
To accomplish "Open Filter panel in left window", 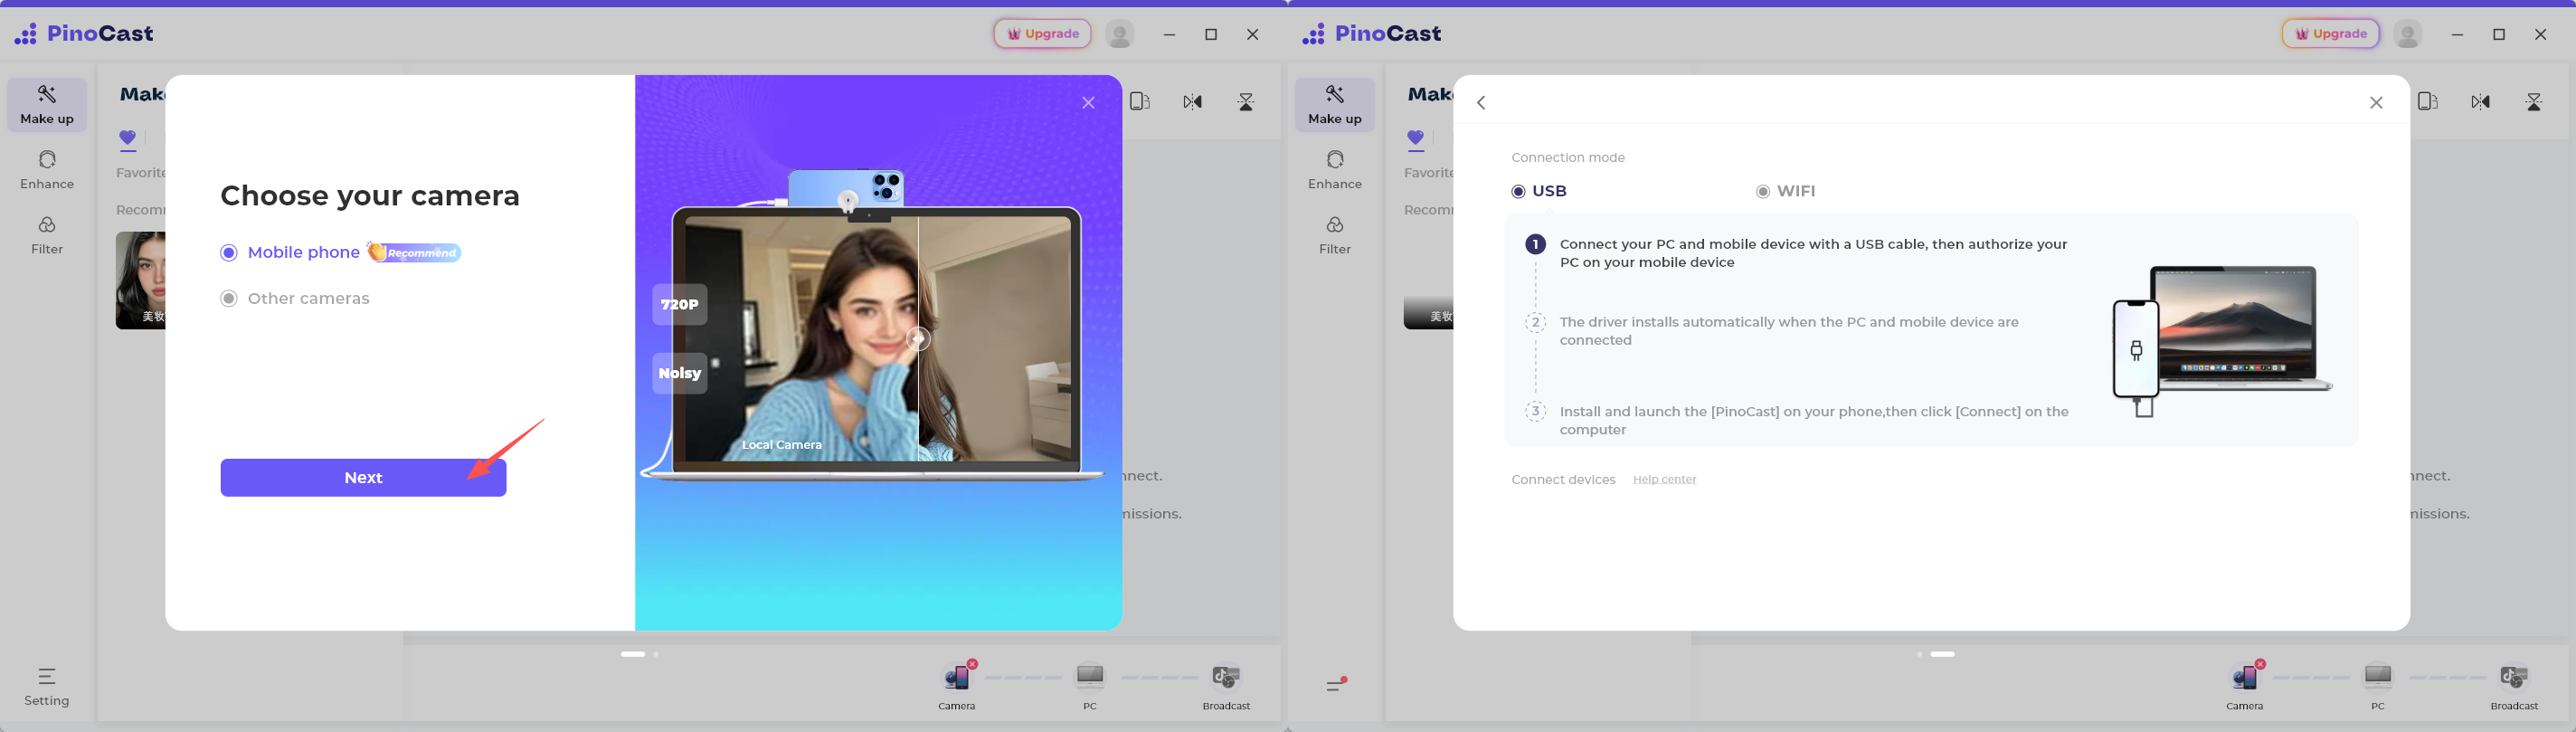I will pyautogui.click(x=47, y=235).
